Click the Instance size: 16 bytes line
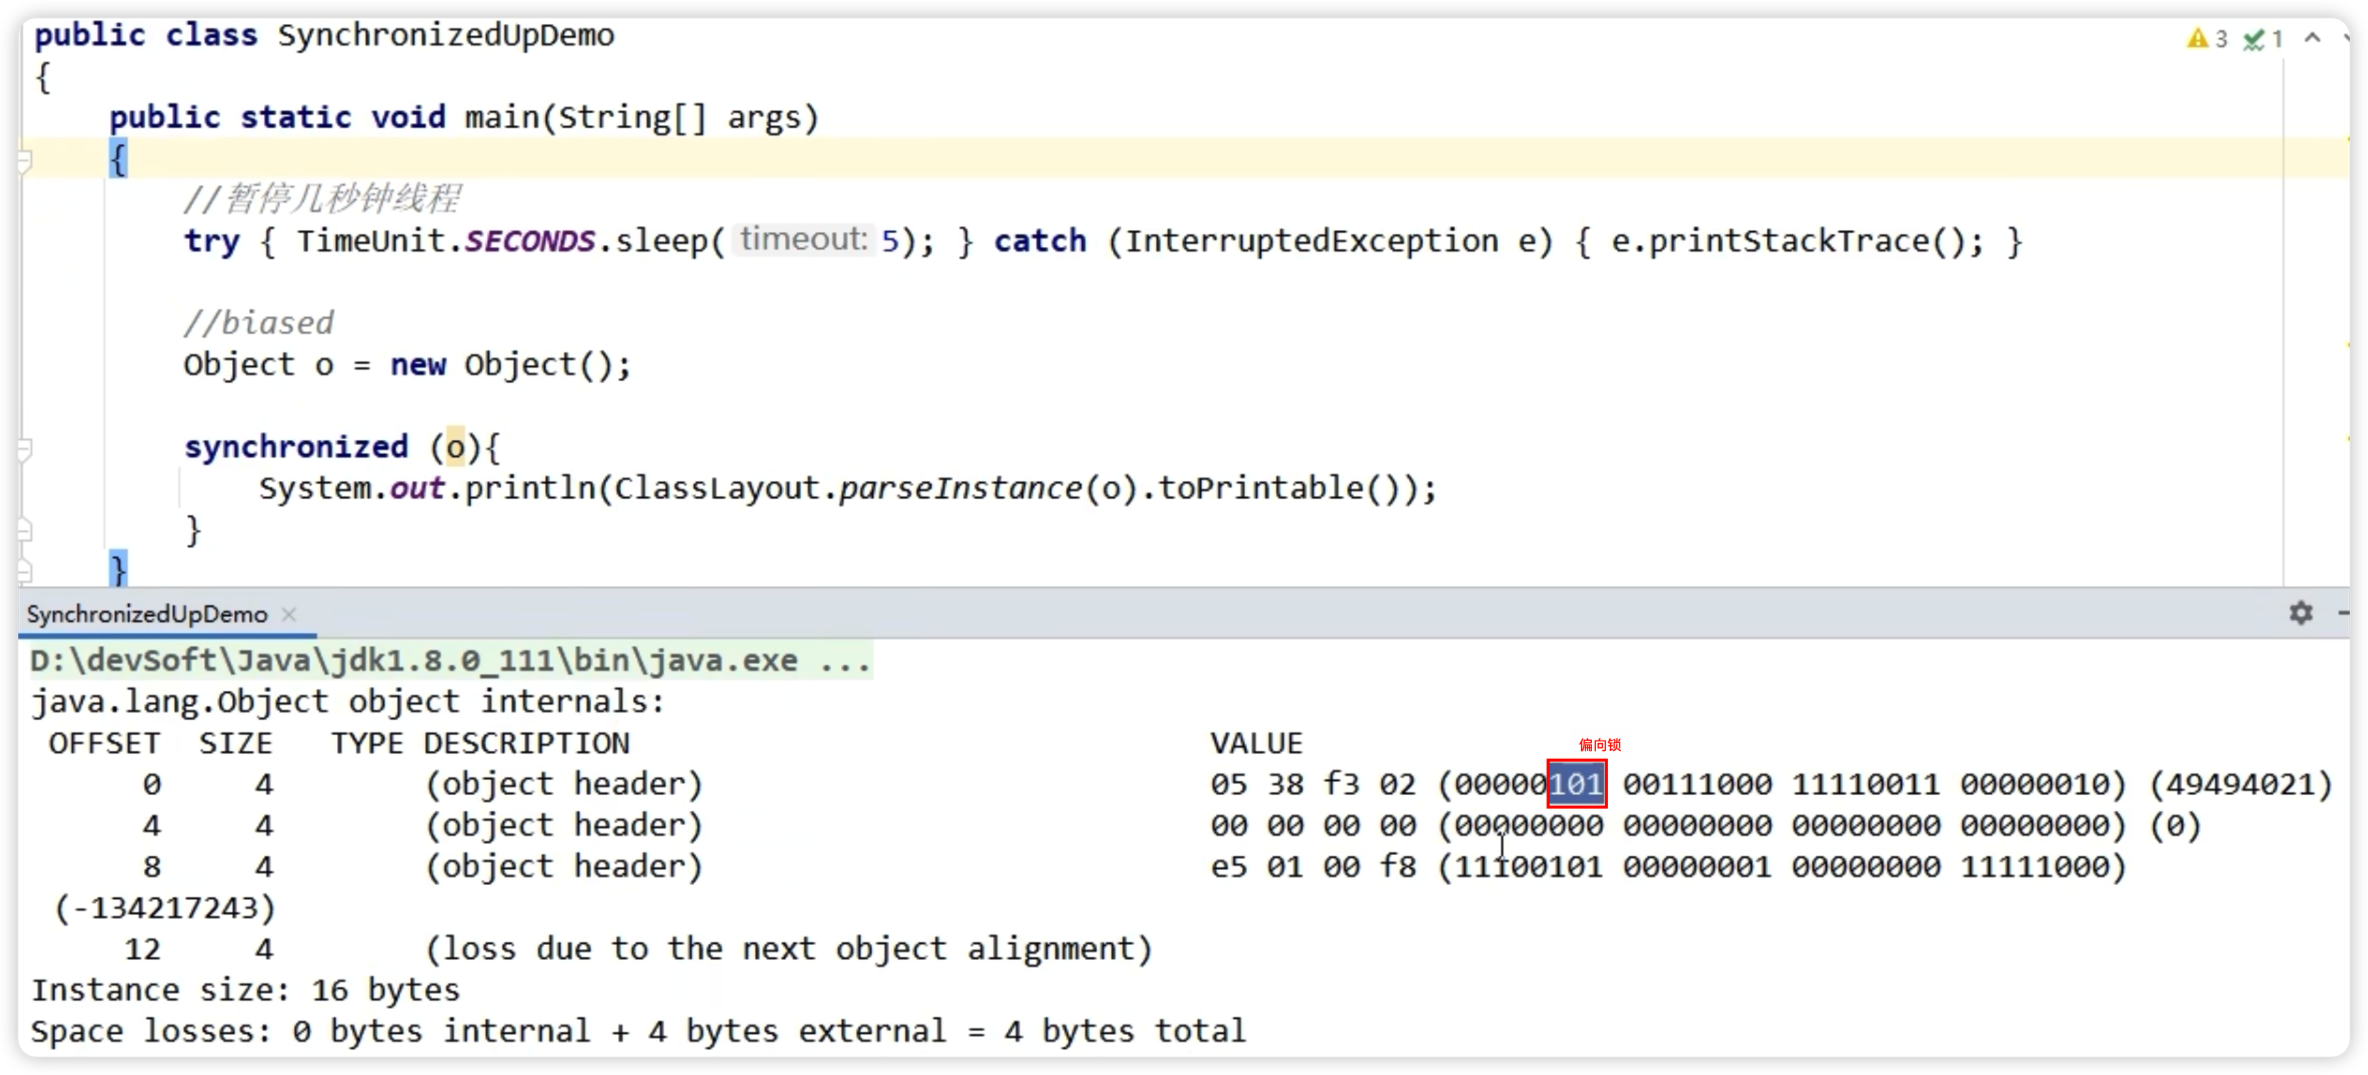The width and height of the screenshot is (2368, 1075). click(x=245, y=990)
